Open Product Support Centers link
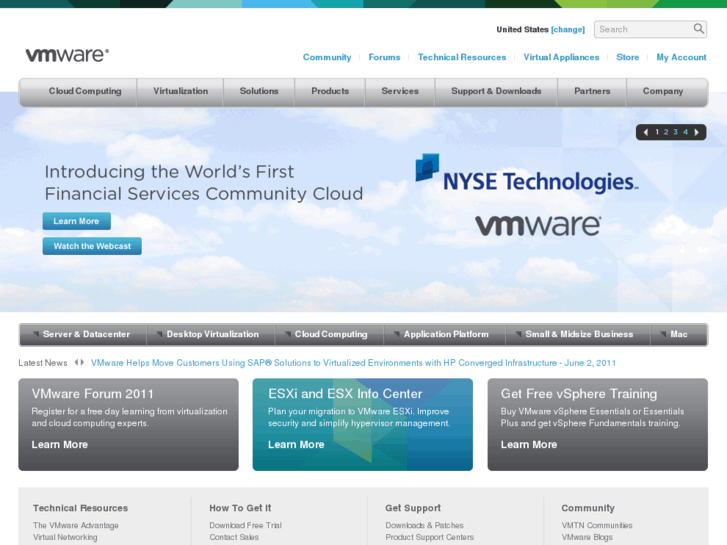This screenshot has width=727, height=545. (429, 537)
